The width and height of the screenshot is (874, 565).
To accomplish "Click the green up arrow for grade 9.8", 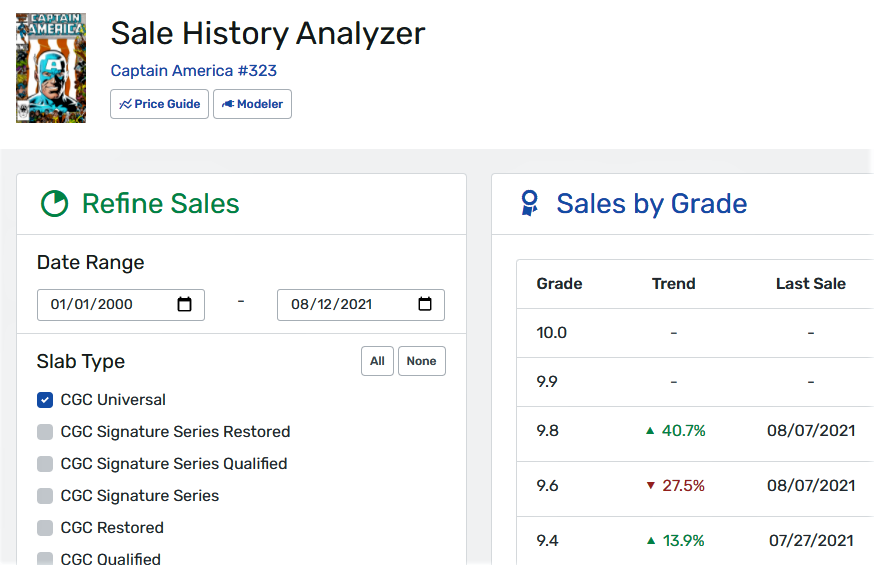I will (650, 431).
